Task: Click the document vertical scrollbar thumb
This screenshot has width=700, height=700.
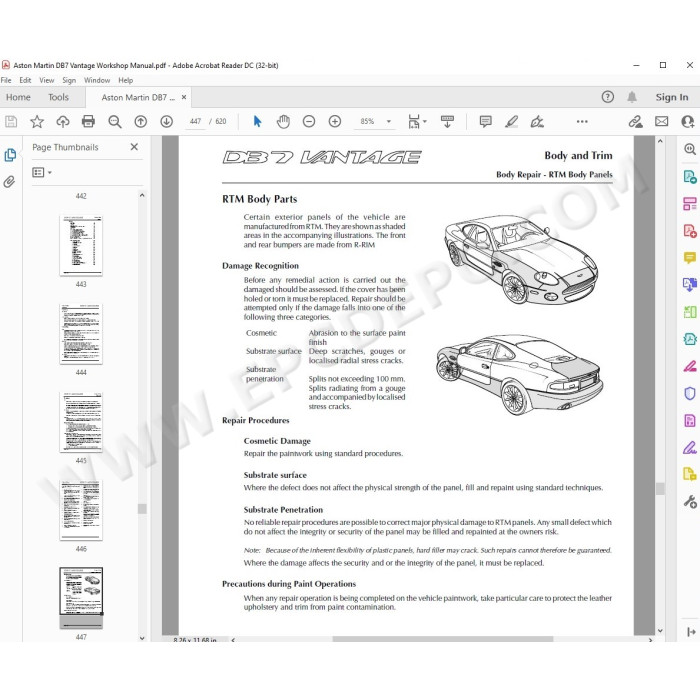Action: (x=660, y=488)
